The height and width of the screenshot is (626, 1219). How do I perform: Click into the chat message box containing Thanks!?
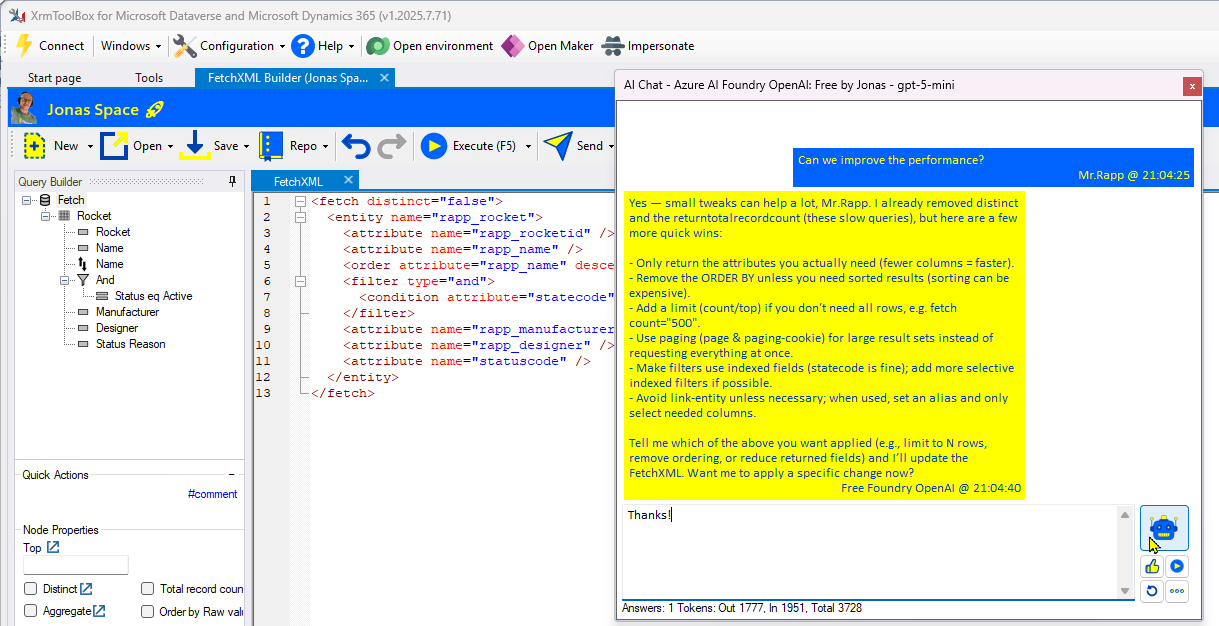(868, 552)
